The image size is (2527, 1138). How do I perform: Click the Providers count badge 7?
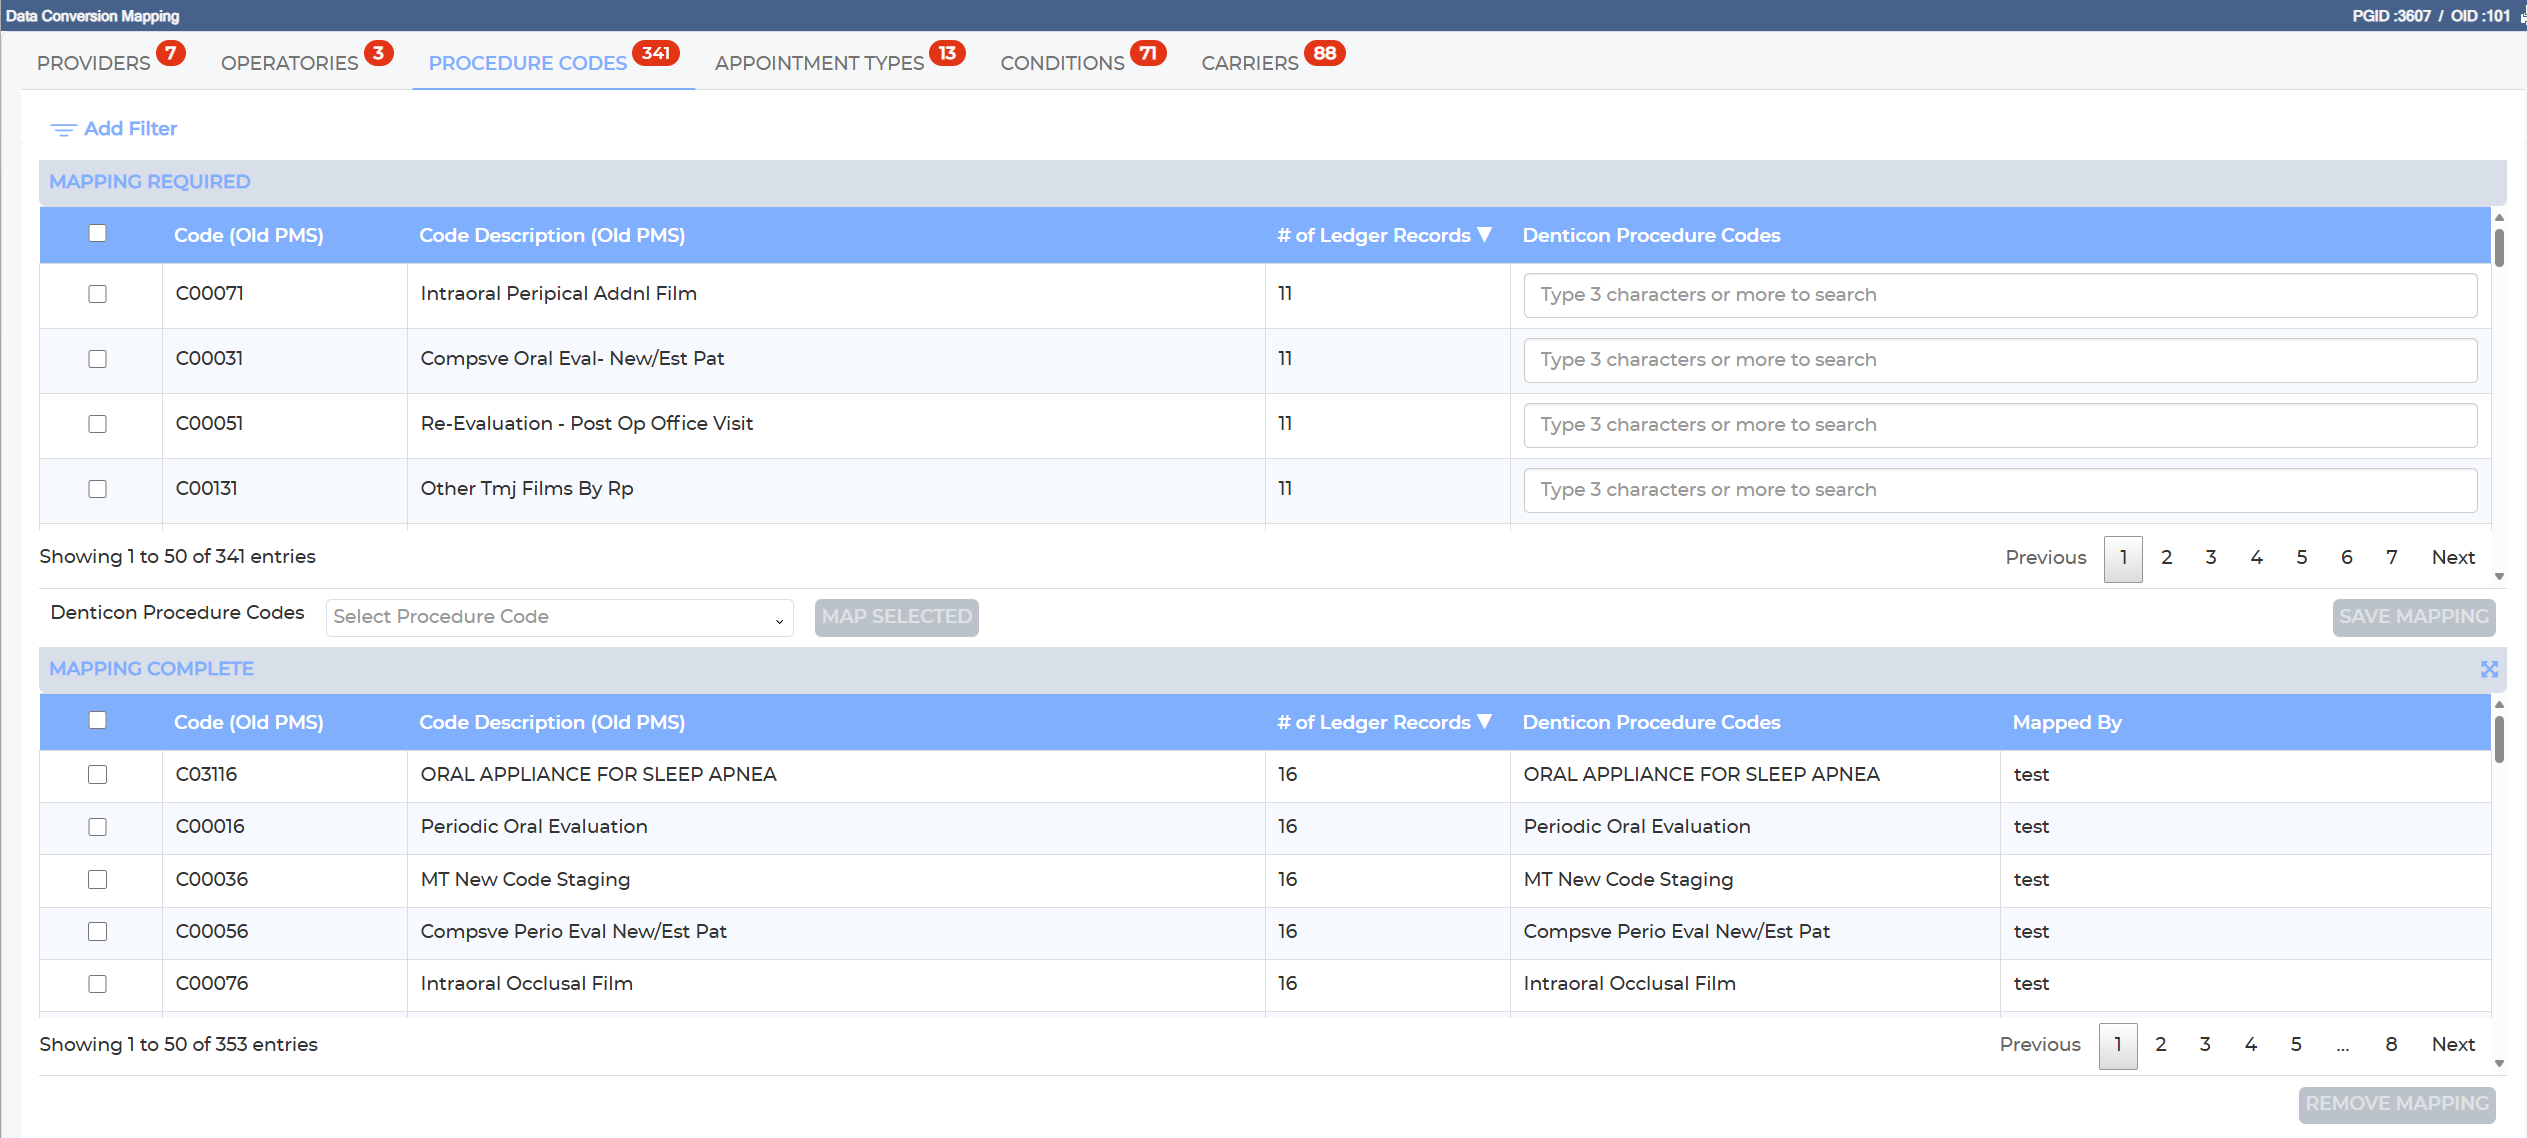point(171,53)
